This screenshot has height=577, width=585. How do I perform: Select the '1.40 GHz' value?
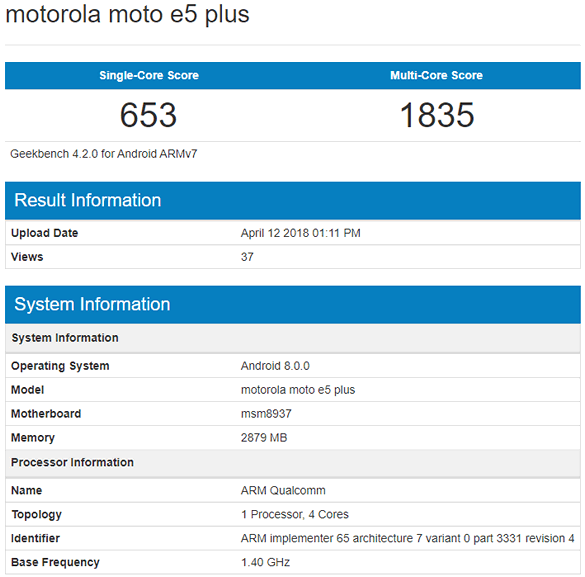point(265,562)
